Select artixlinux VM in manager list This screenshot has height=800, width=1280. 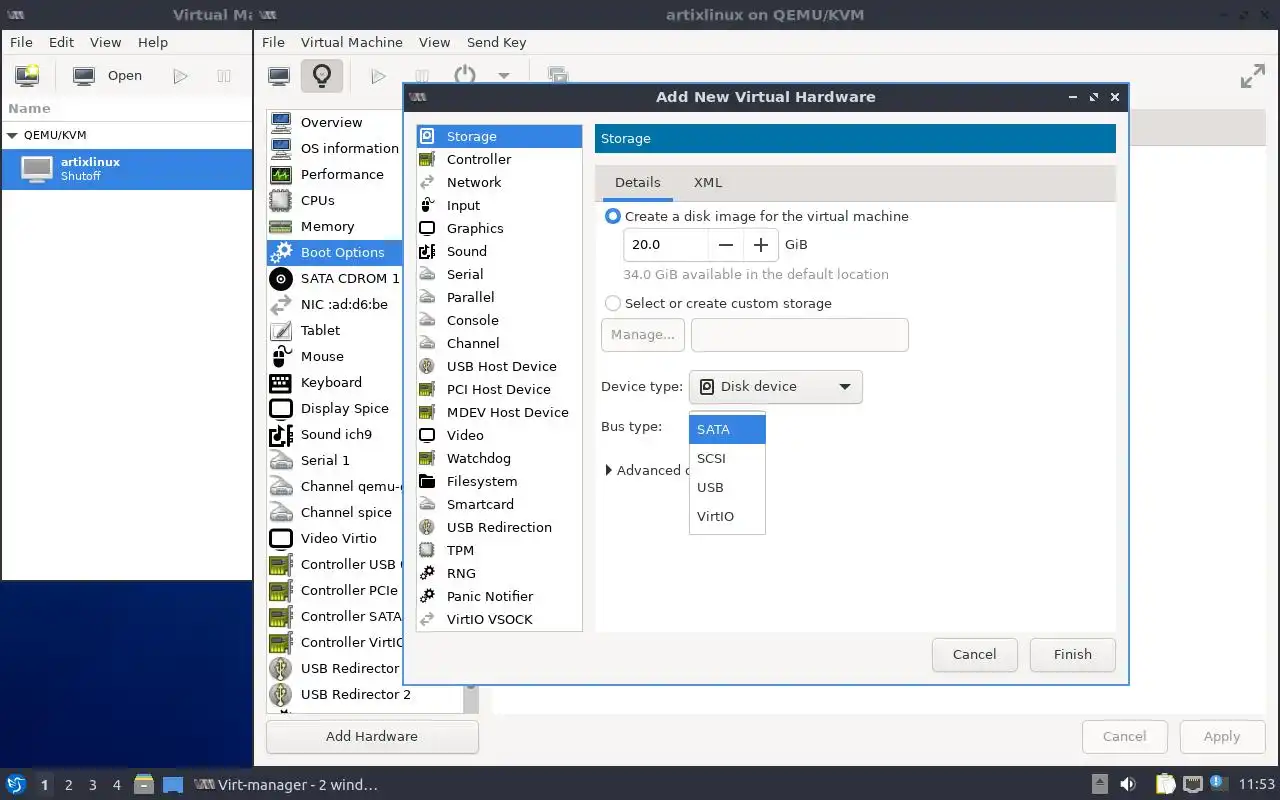pyautogui.click(x=127, y=169)
